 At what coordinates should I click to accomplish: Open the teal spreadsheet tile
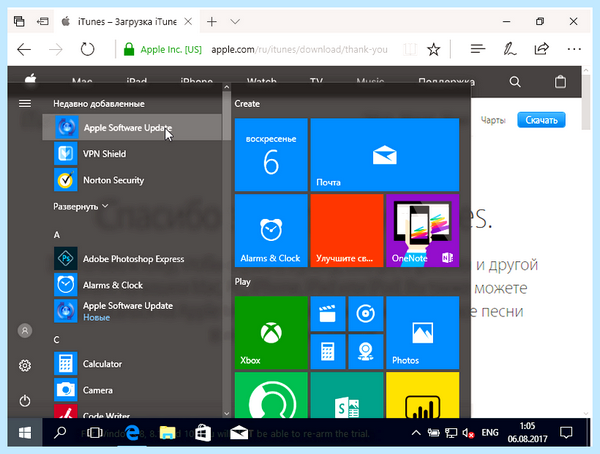pyautogui.click(x=347, y=395)
